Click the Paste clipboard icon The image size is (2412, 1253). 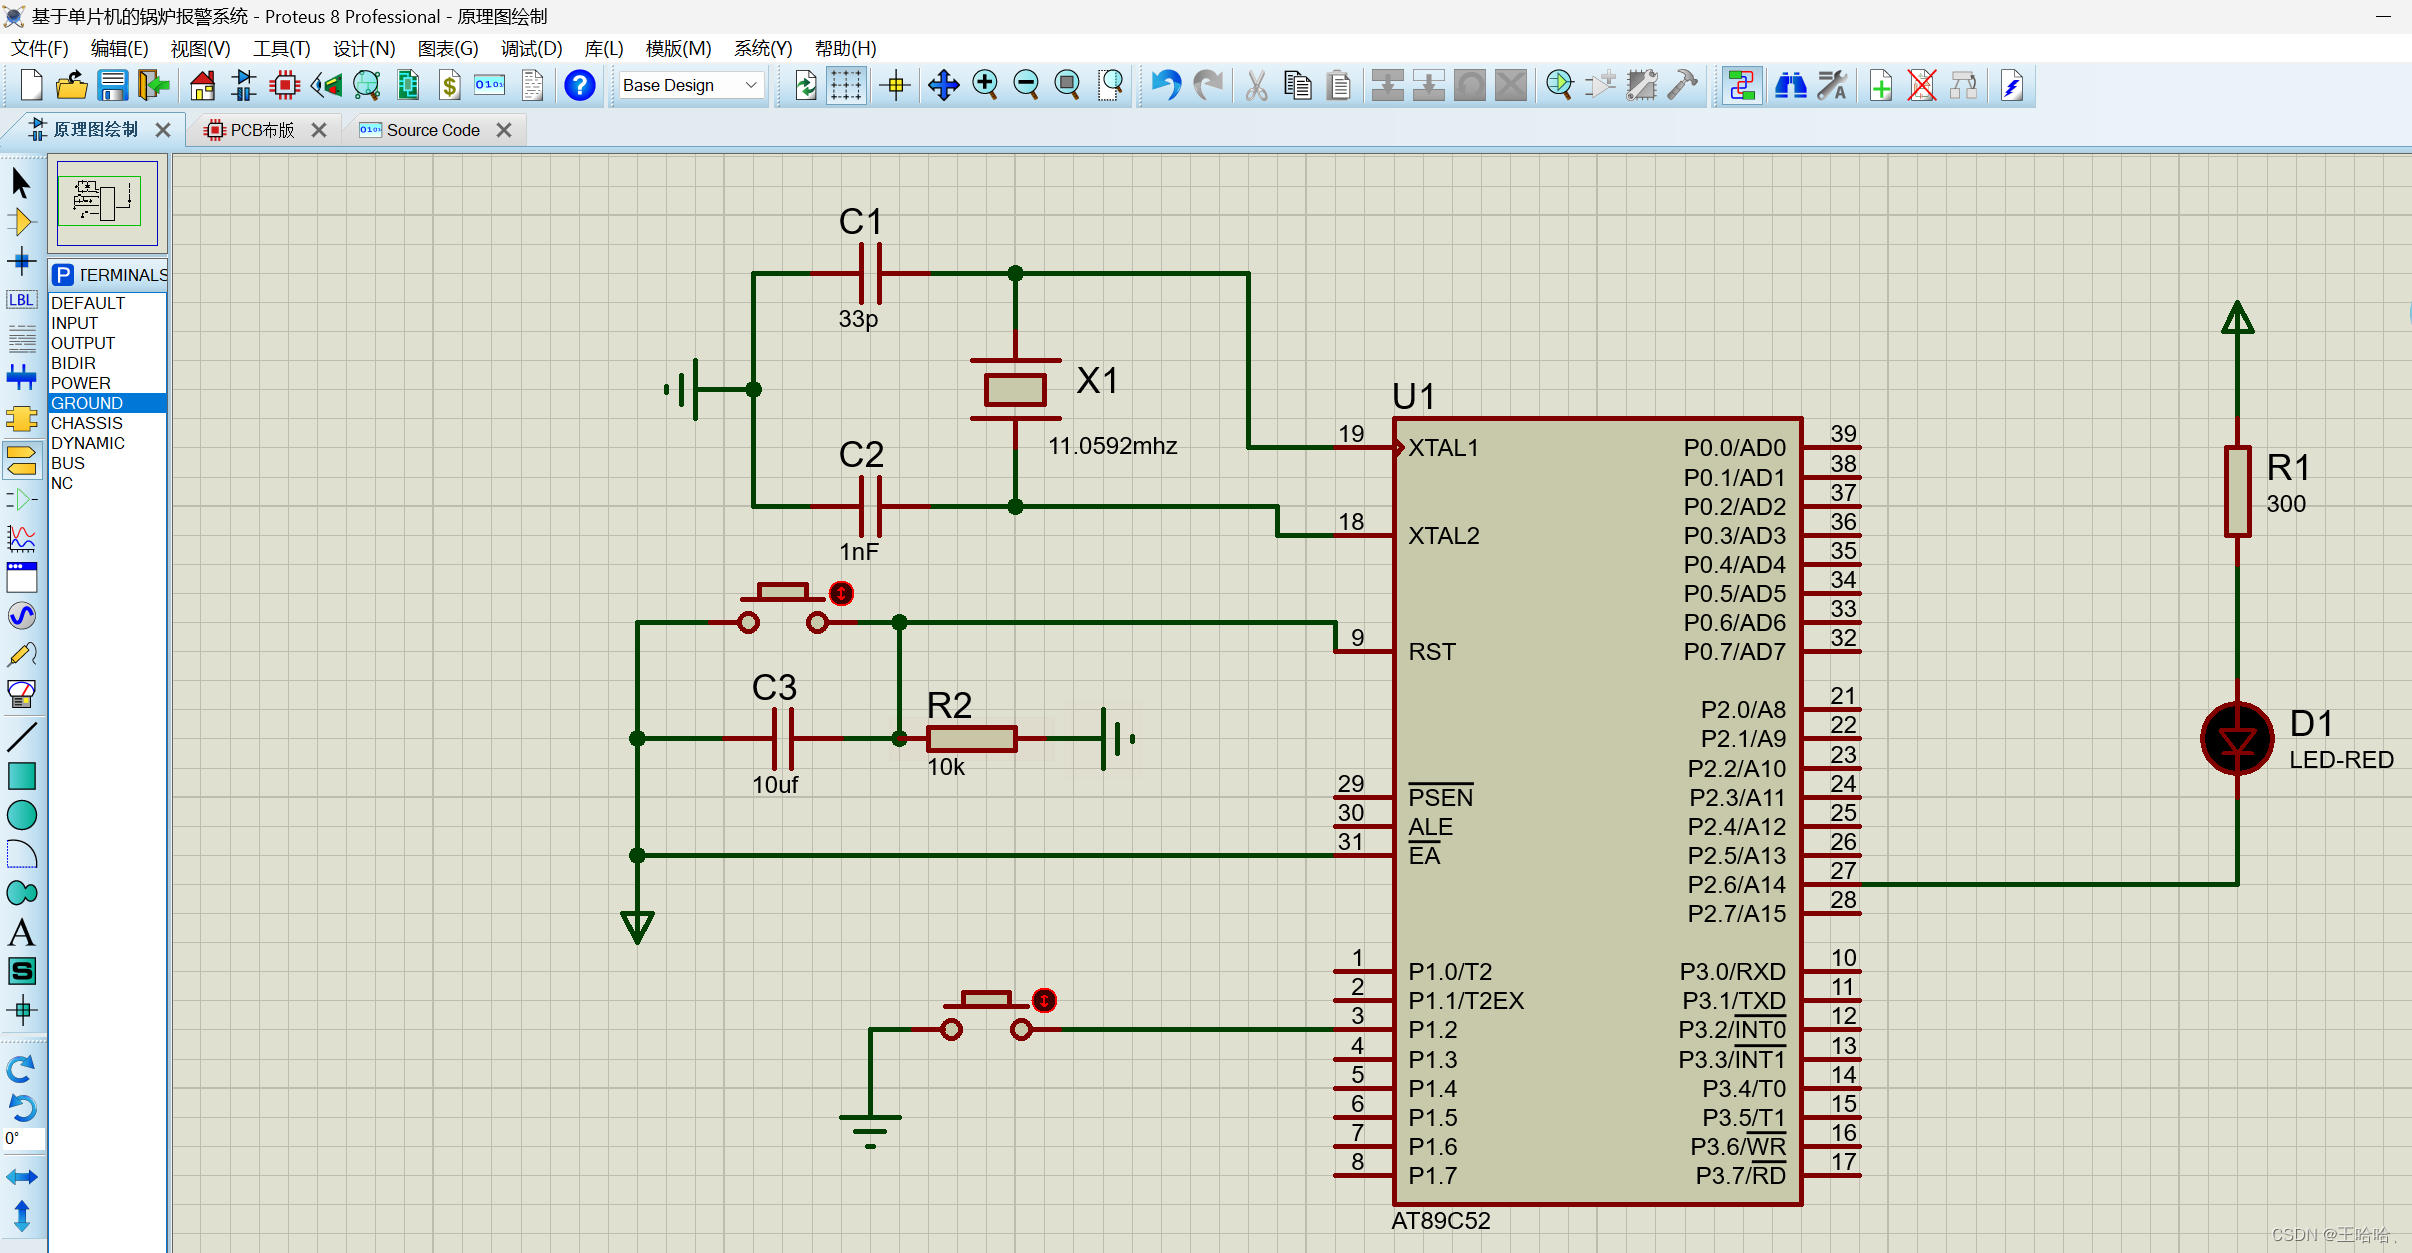[1340, 86]
